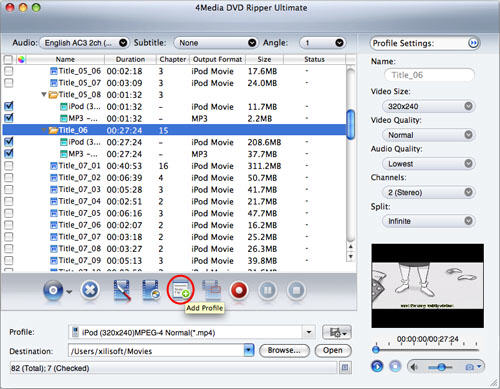Screen dimensions: 500x389
Task: Sort by the Name column header
Action: tap(65, 59)
